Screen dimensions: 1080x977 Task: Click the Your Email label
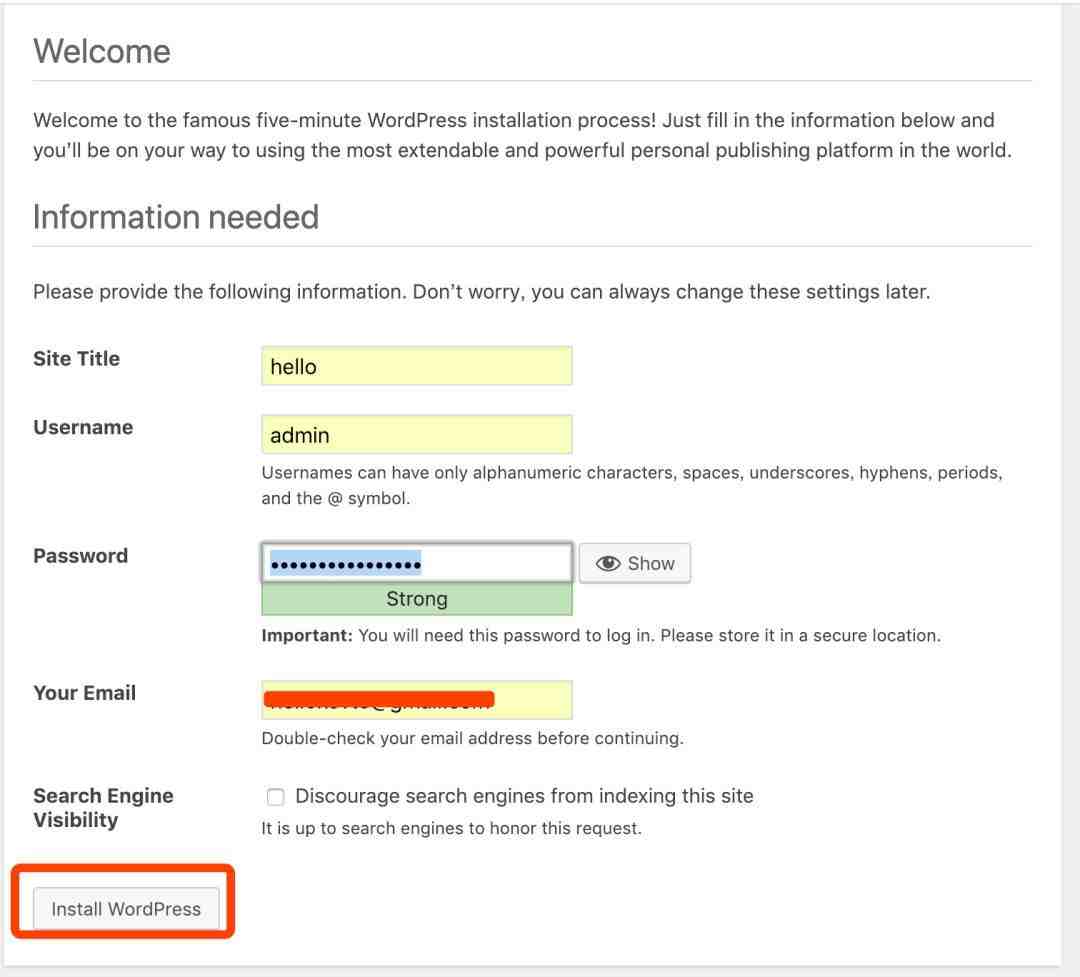click(84, 693)
